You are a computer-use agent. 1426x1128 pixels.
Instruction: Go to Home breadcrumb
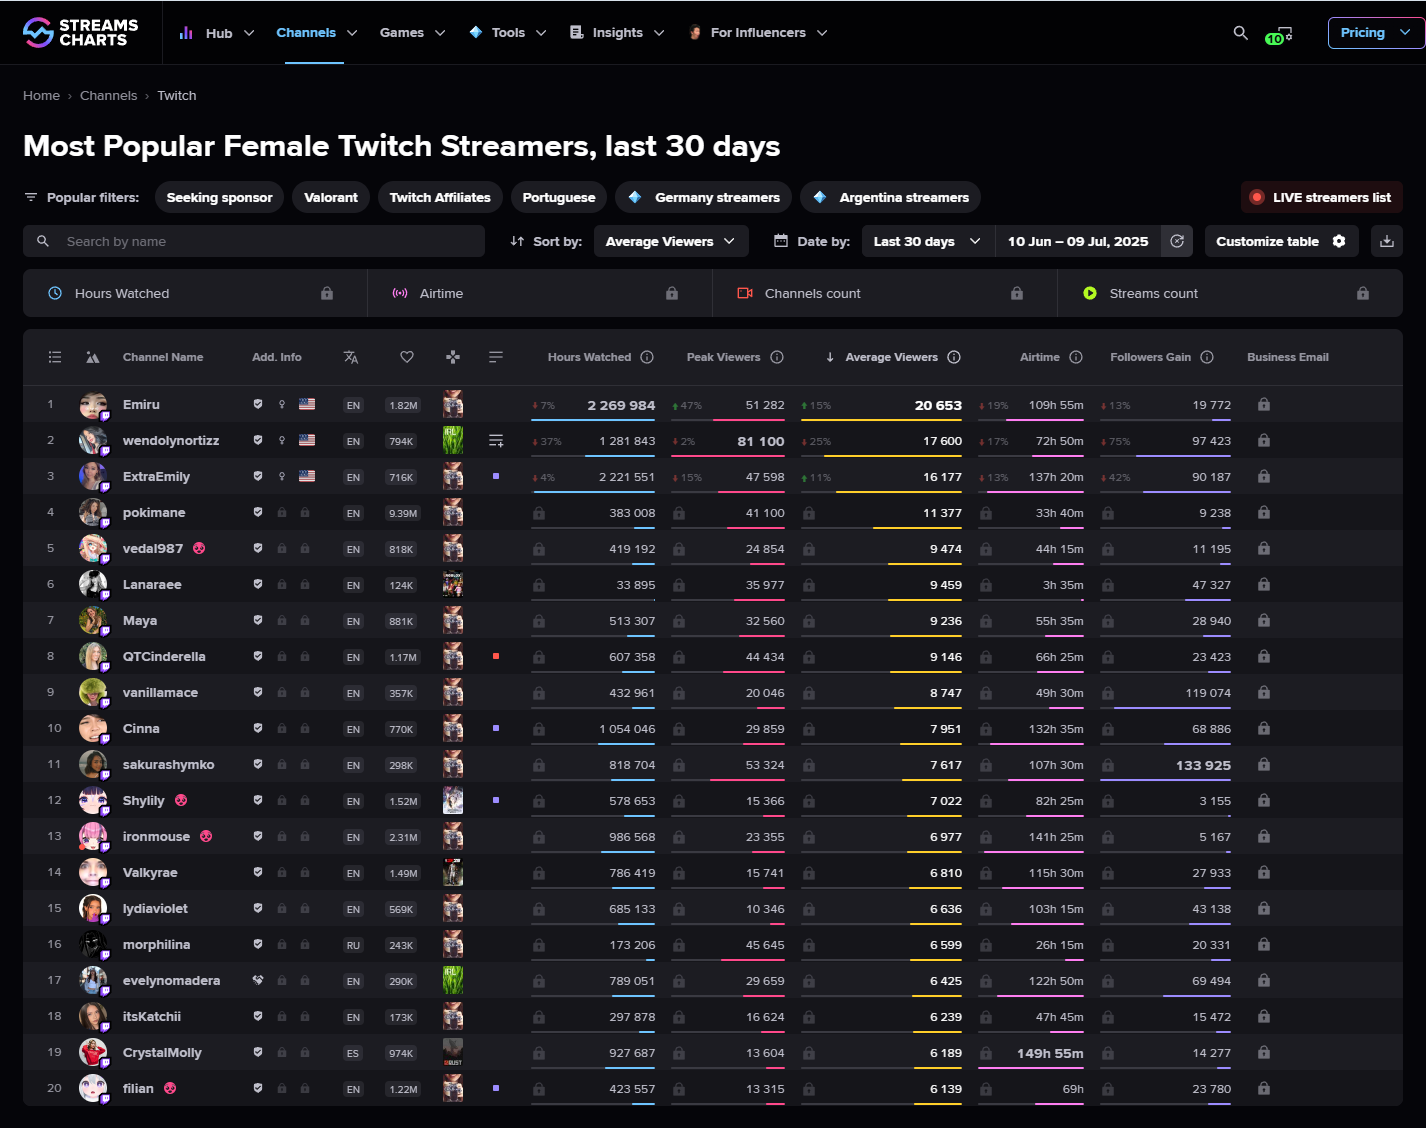point(41,96)
